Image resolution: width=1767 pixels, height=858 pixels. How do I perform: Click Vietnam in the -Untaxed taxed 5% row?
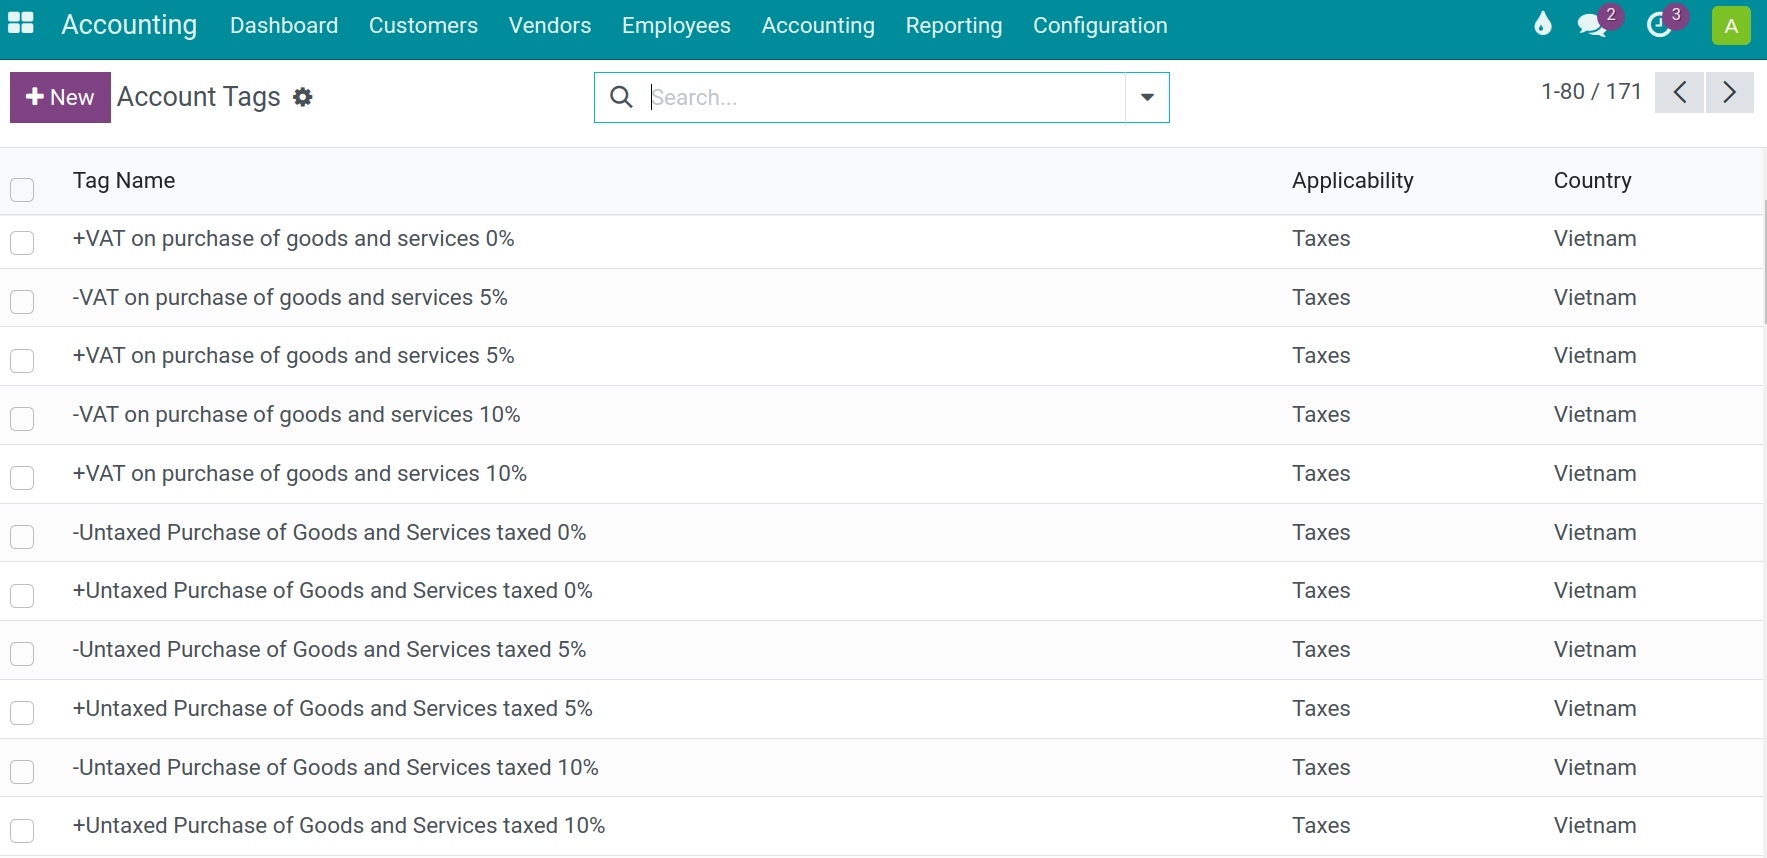1595,650
